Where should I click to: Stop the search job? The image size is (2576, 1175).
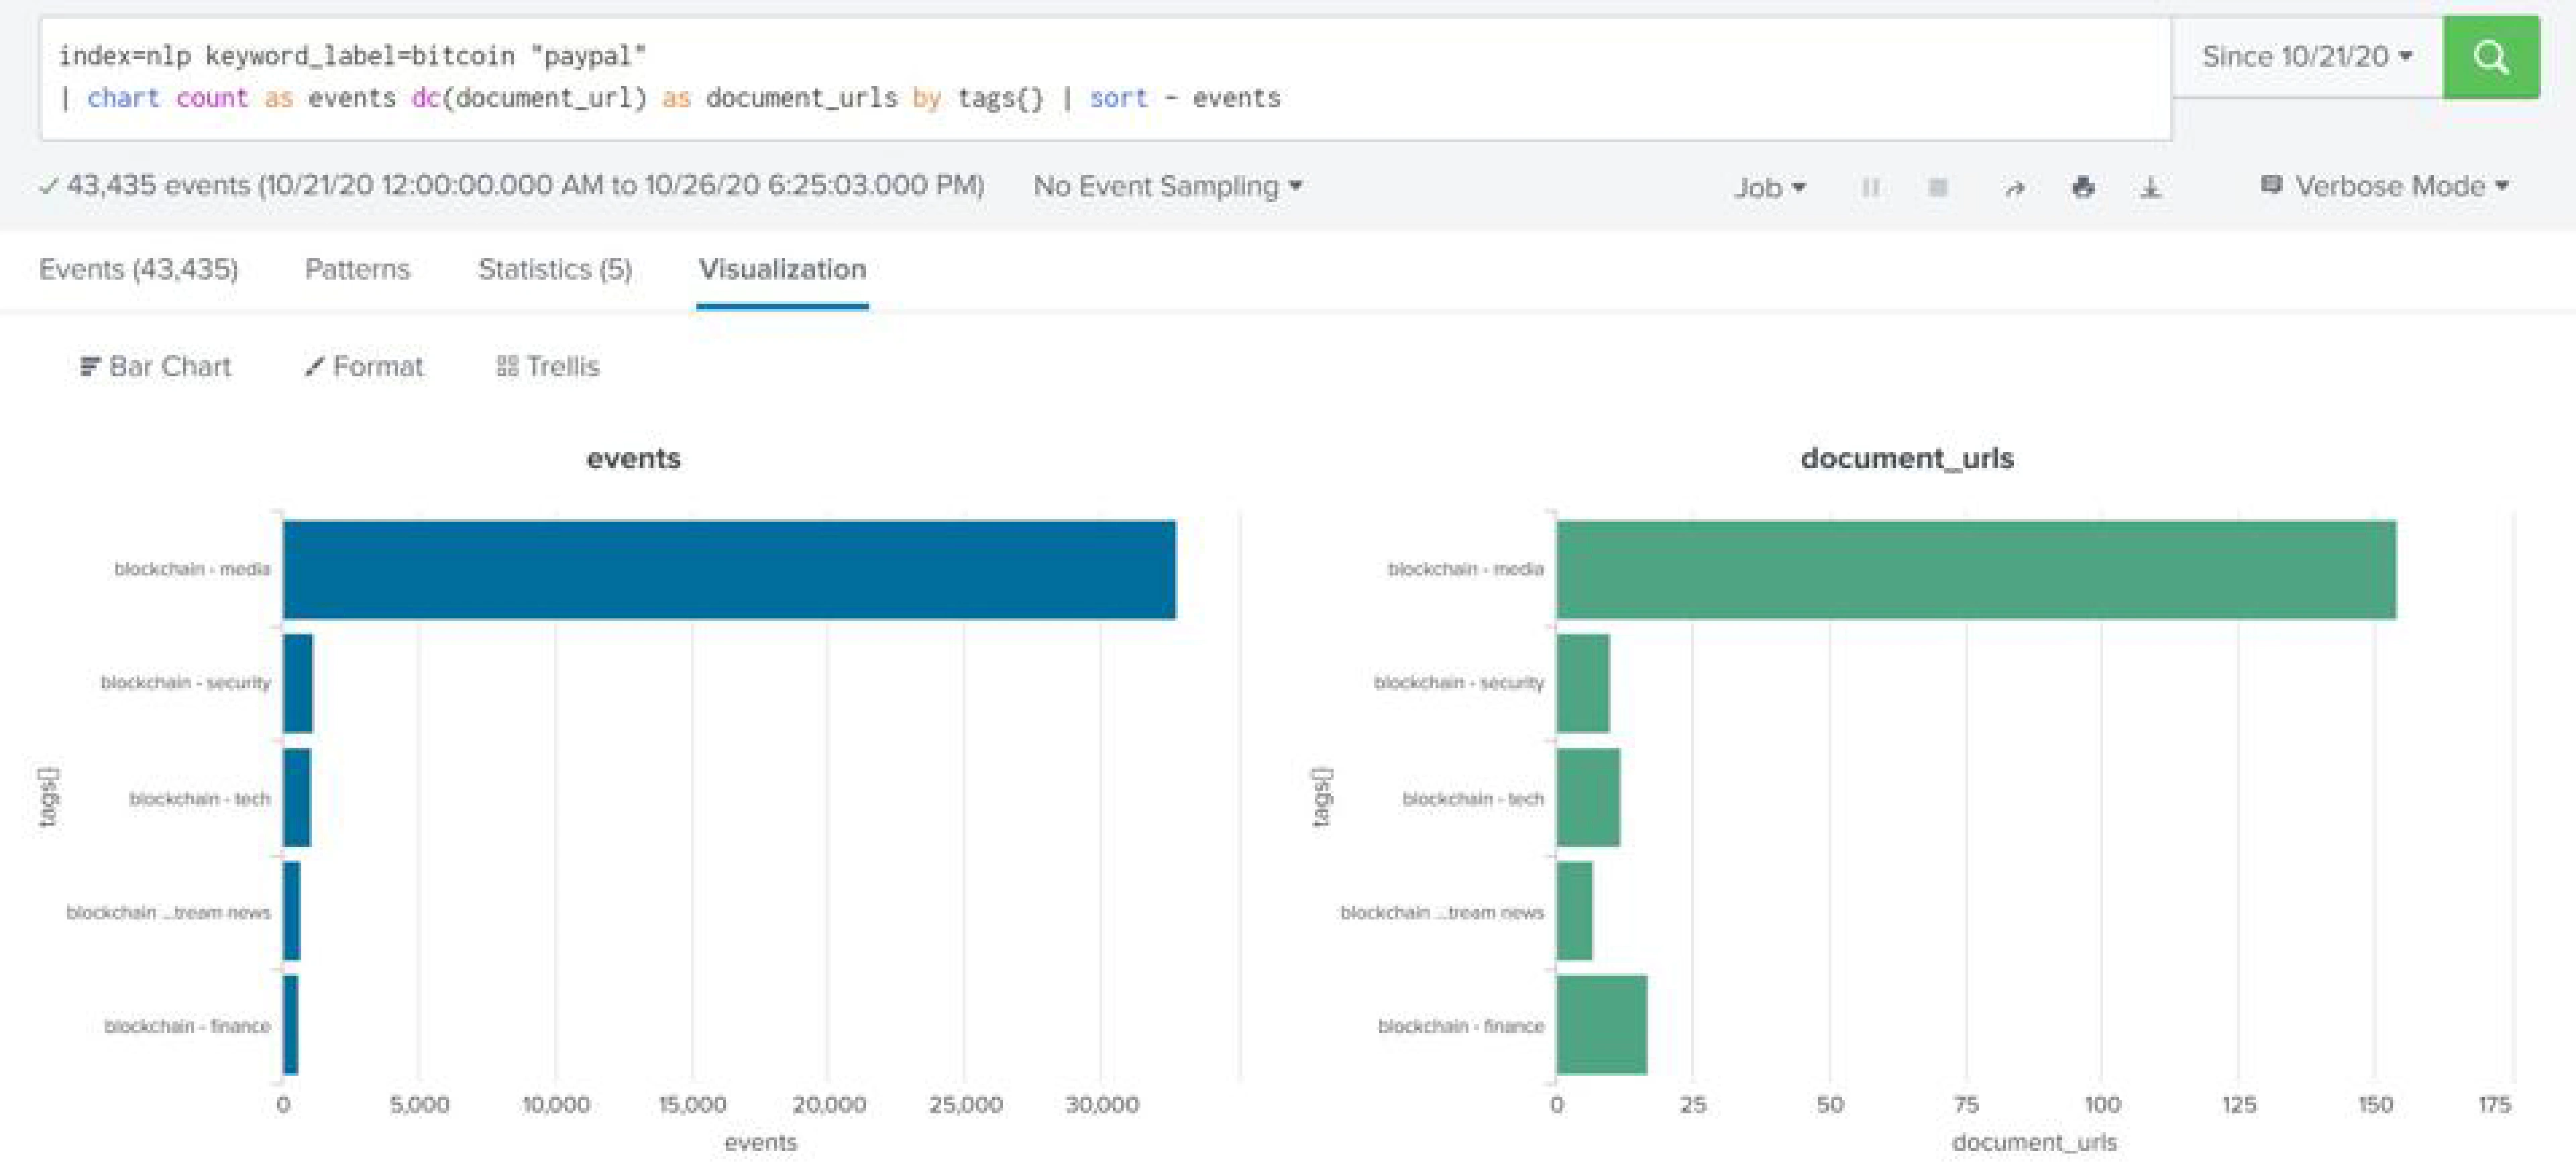click(x=1937, y=187)
